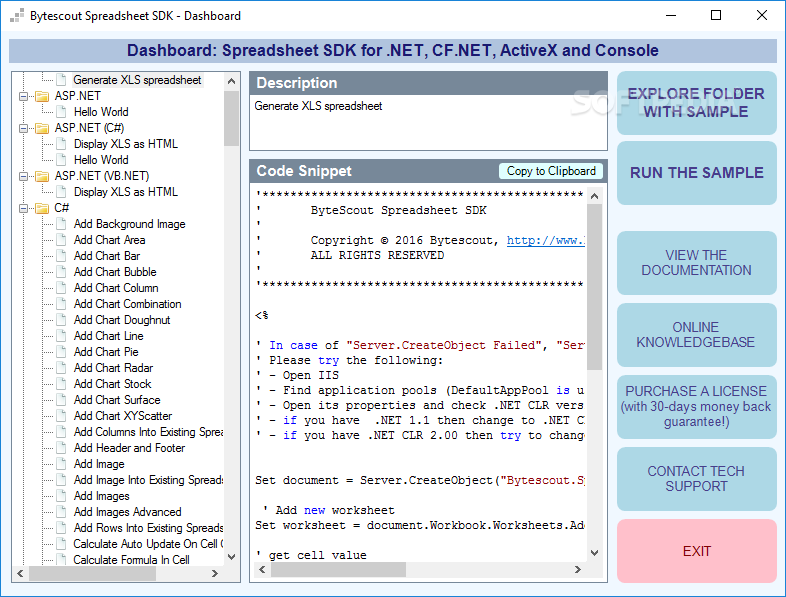Click Purchase A License button
This screenshot has height=597, width=786.
696,407
